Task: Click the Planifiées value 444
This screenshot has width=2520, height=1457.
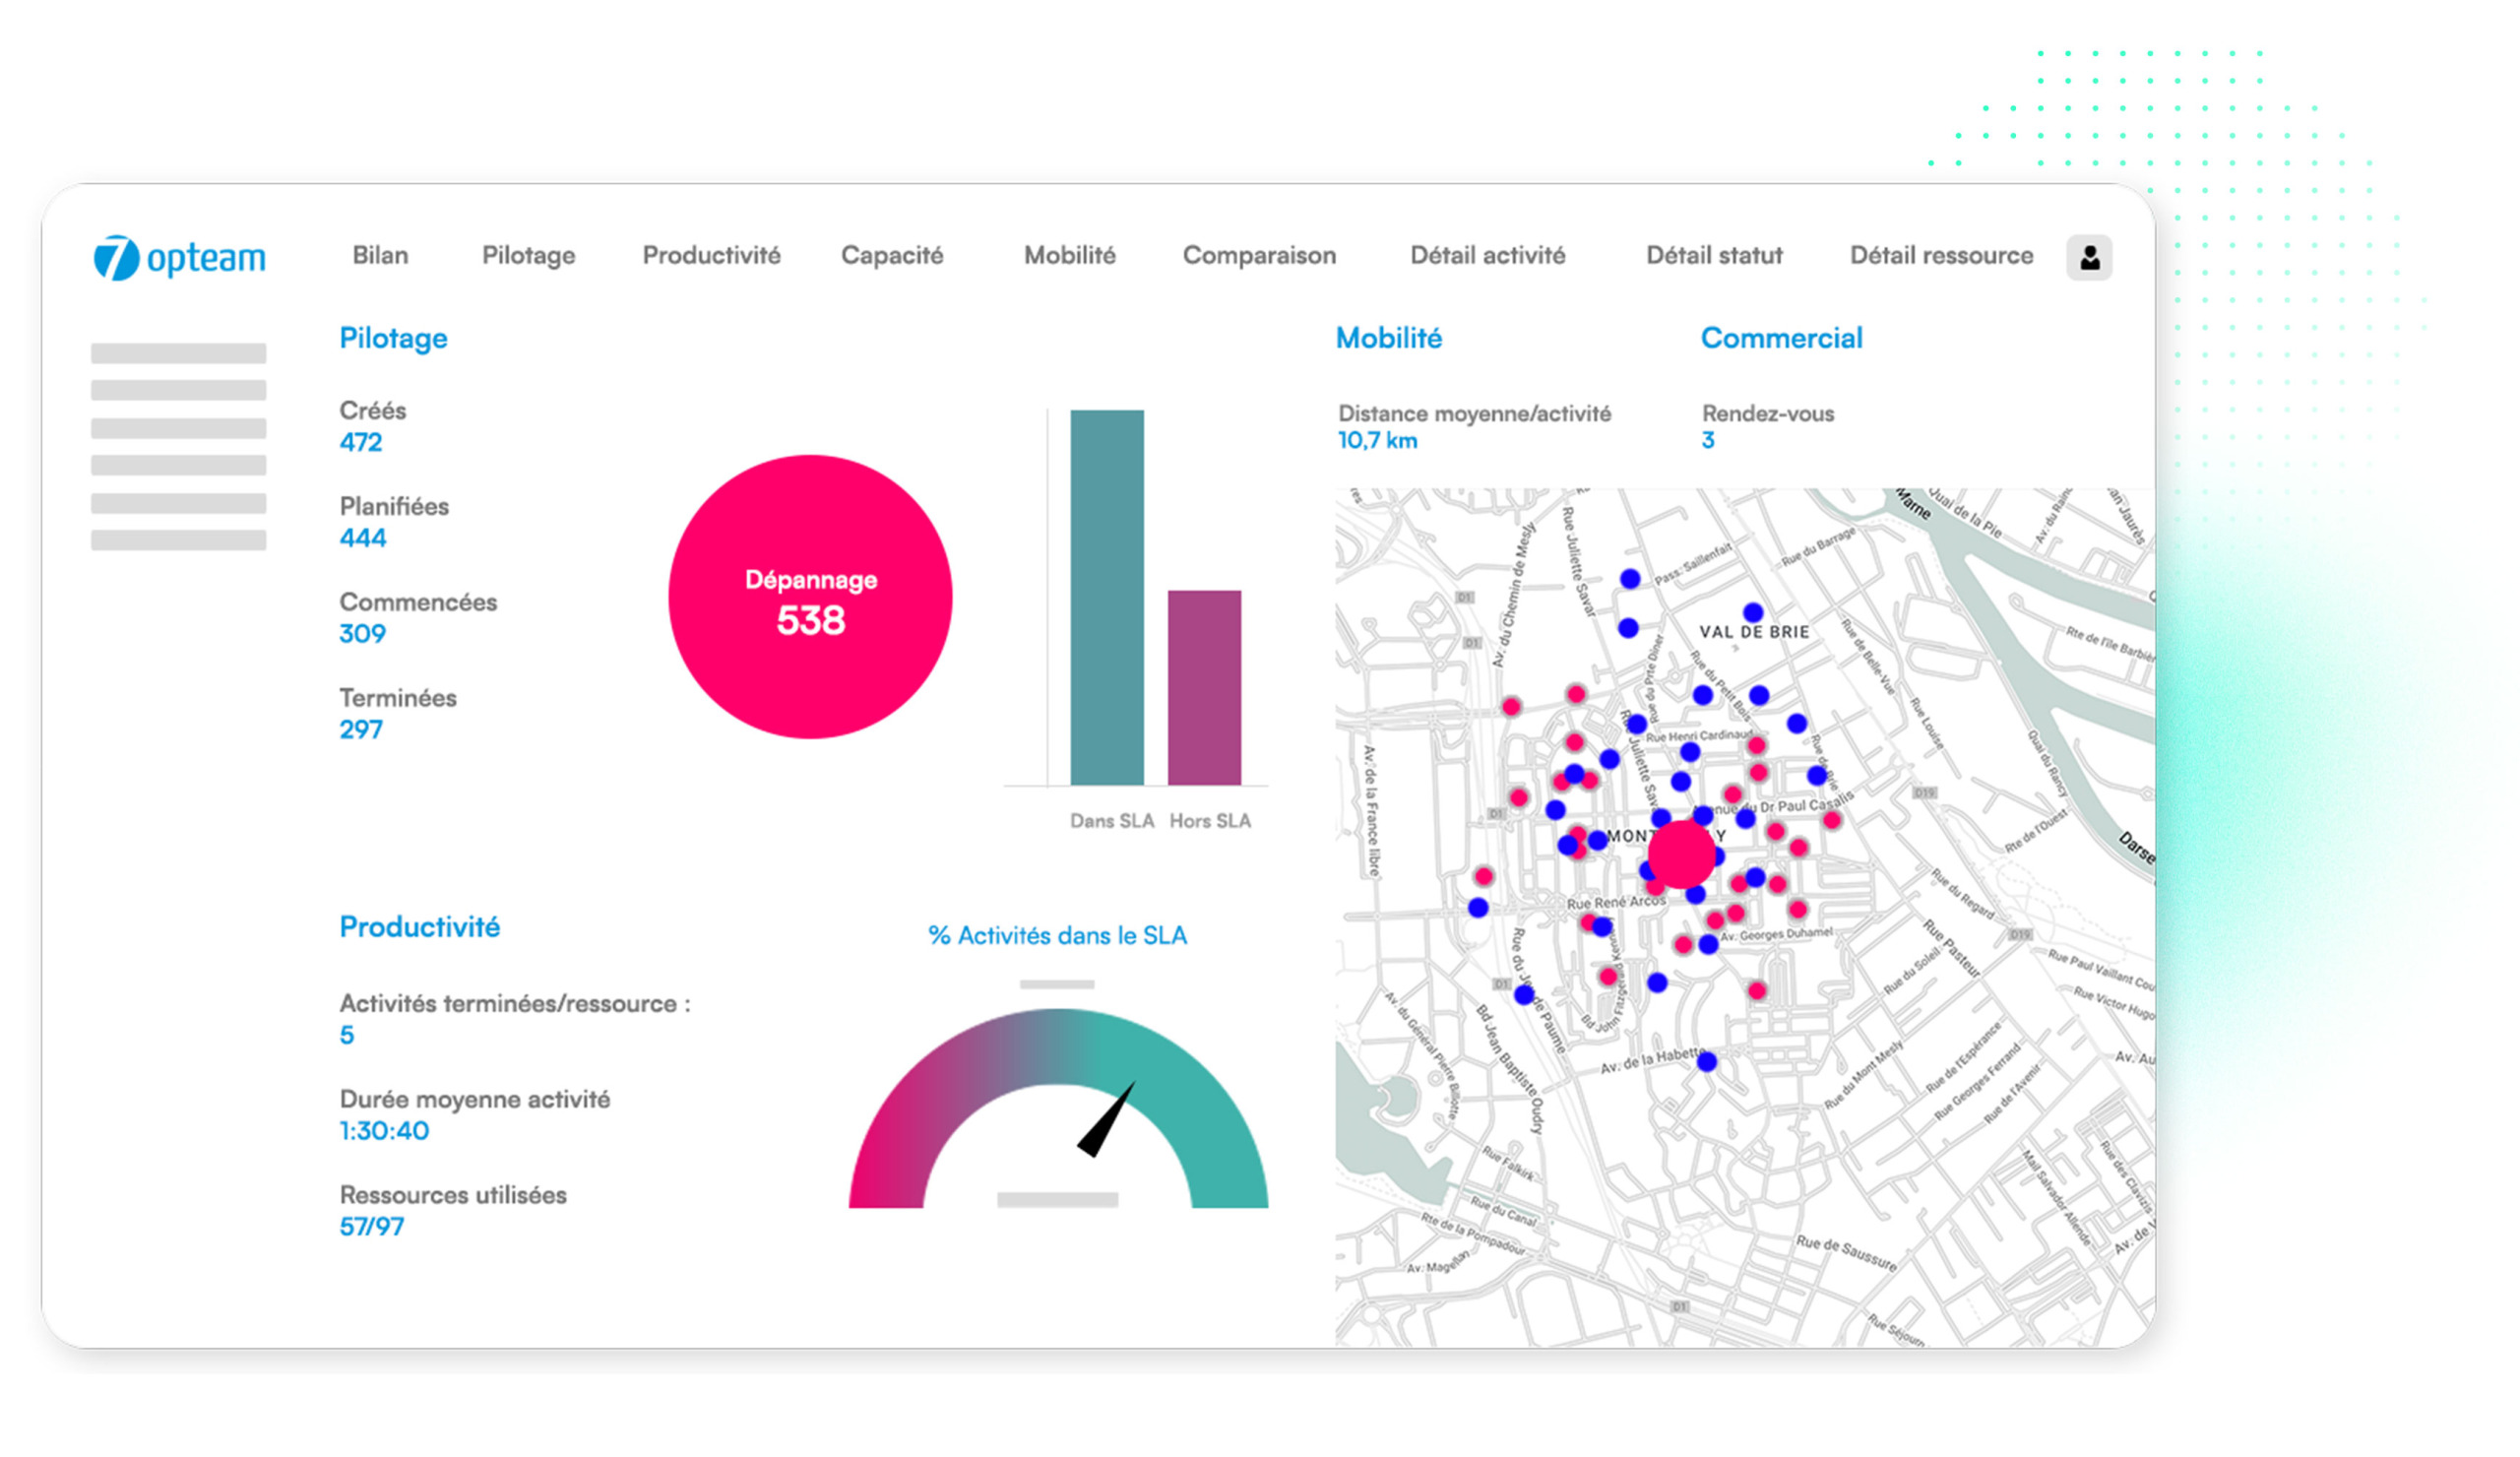Action: pyautogui.click(x=363, y=538)
